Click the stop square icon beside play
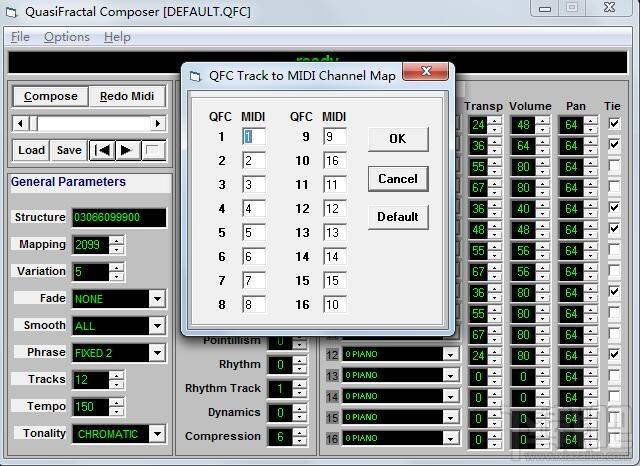 (153, 150)
